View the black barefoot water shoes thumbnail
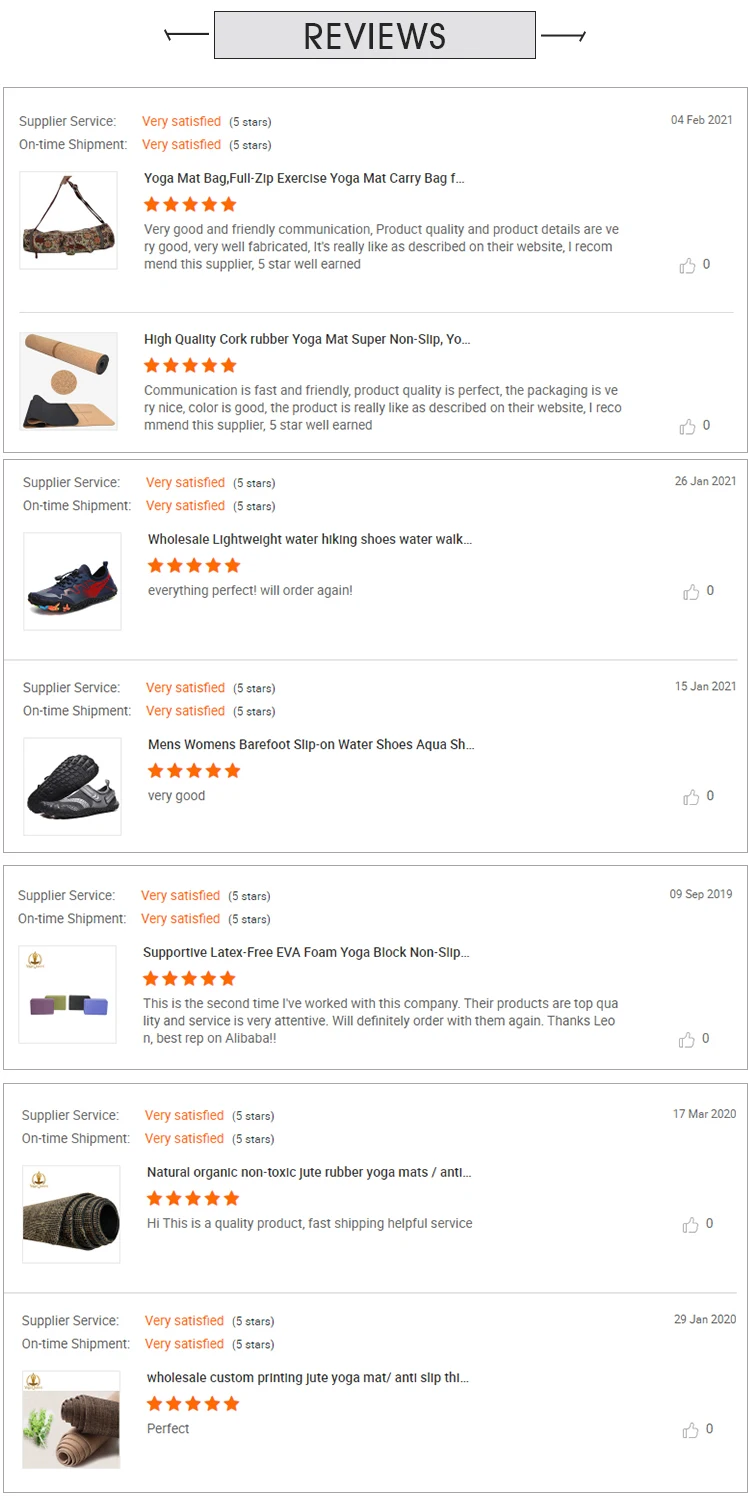The width and height of the screenshot is (750, 1500). point(72,787)
